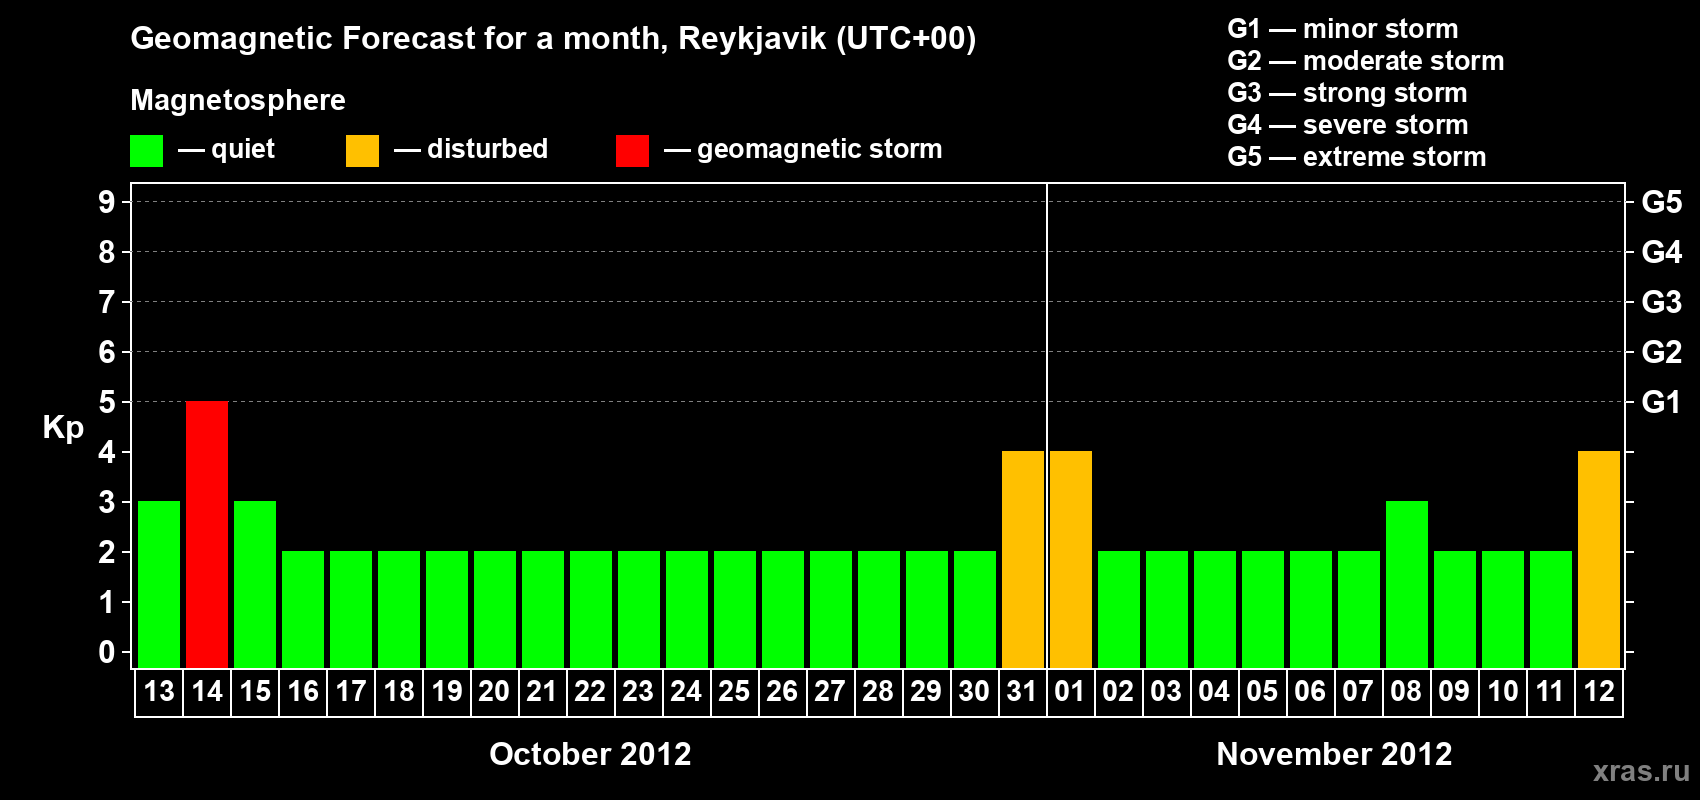Click the 'G2 — moderate storm' legend line
This screenshot has width=1700, height=800.
[1366, 61]
